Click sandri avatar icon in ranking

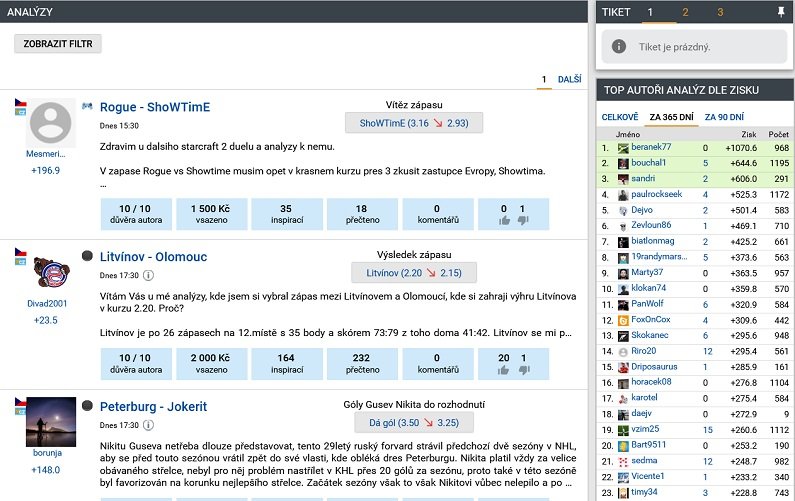[x=623, y=179]
